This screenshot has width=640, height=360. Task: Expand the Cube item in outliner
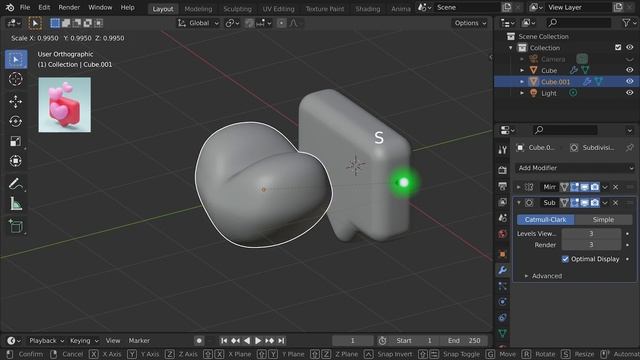pos(522,70)
